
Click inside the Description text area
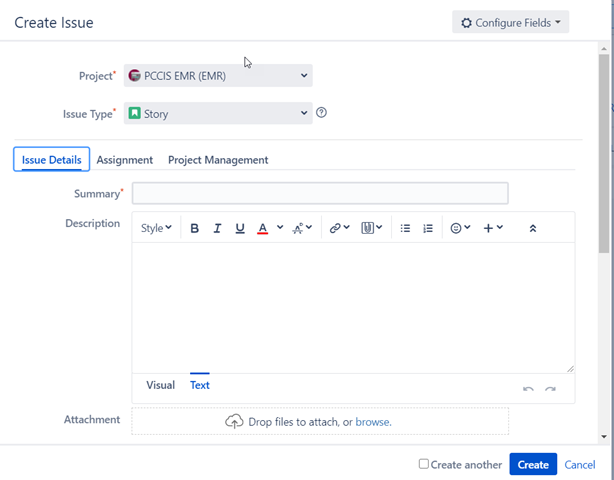[x=353, y=308]
